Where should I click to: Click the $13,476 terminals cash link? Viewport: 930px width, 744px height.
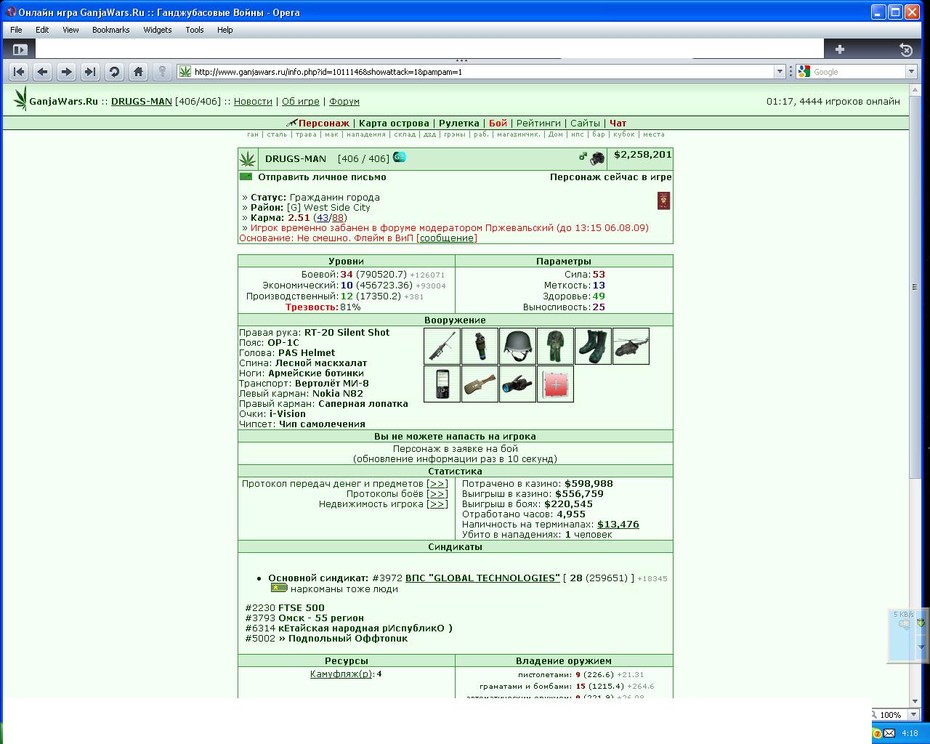[x=618, y=524]
